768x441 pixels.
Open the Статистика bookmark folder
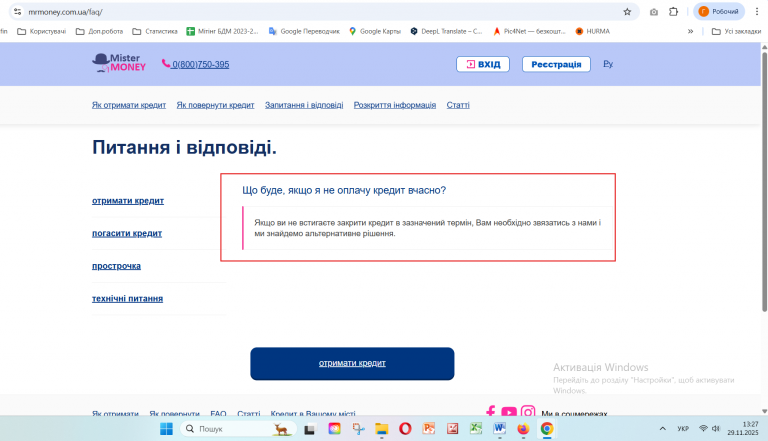[x=155, y=31]
